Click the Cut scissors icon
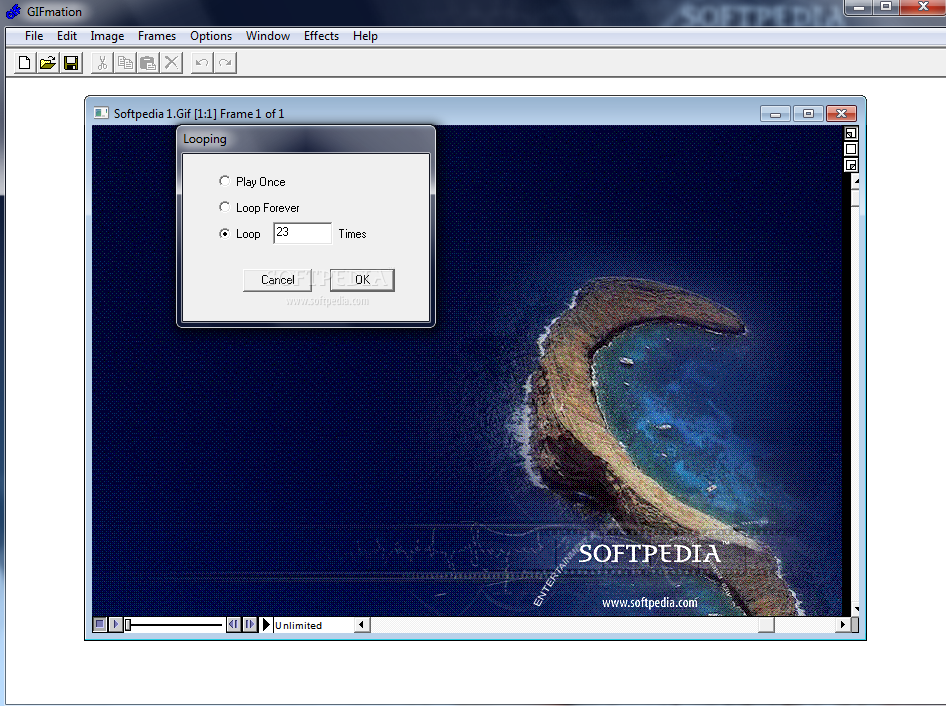 pos(102,63)
